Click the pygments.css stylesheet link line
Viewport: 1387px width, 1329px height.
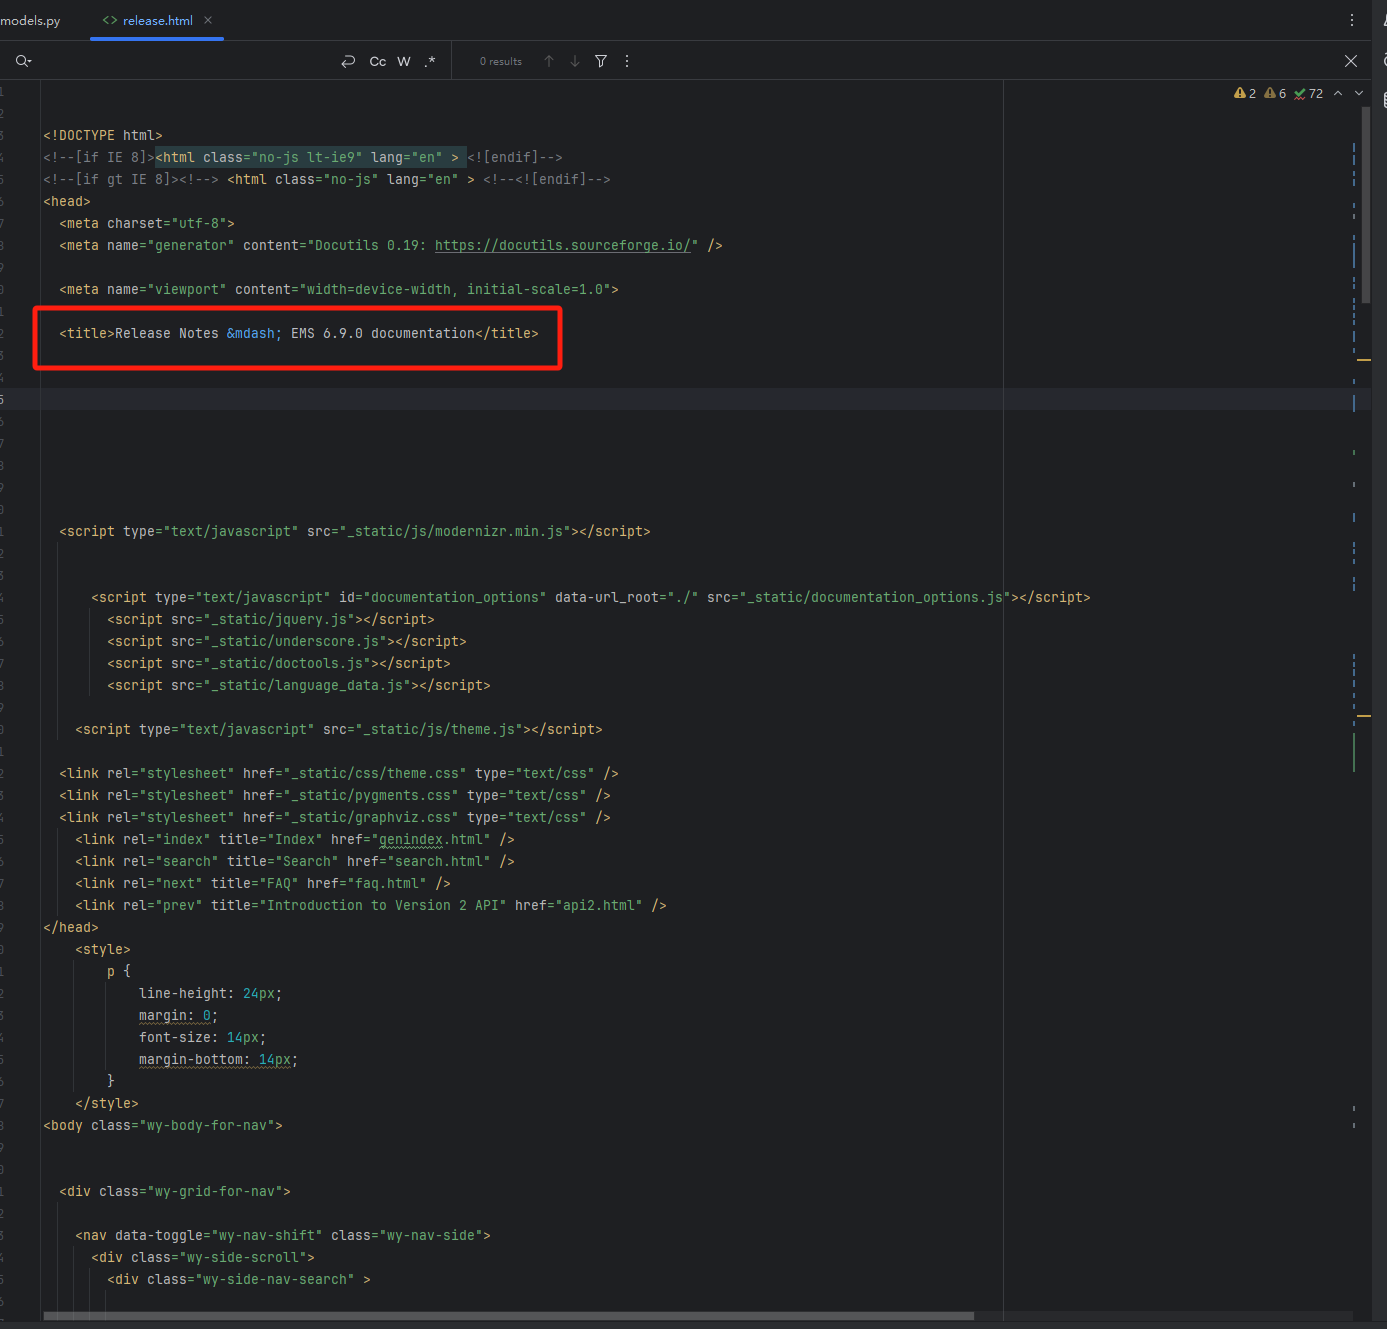pyautogui.click(x=335, y=795)
